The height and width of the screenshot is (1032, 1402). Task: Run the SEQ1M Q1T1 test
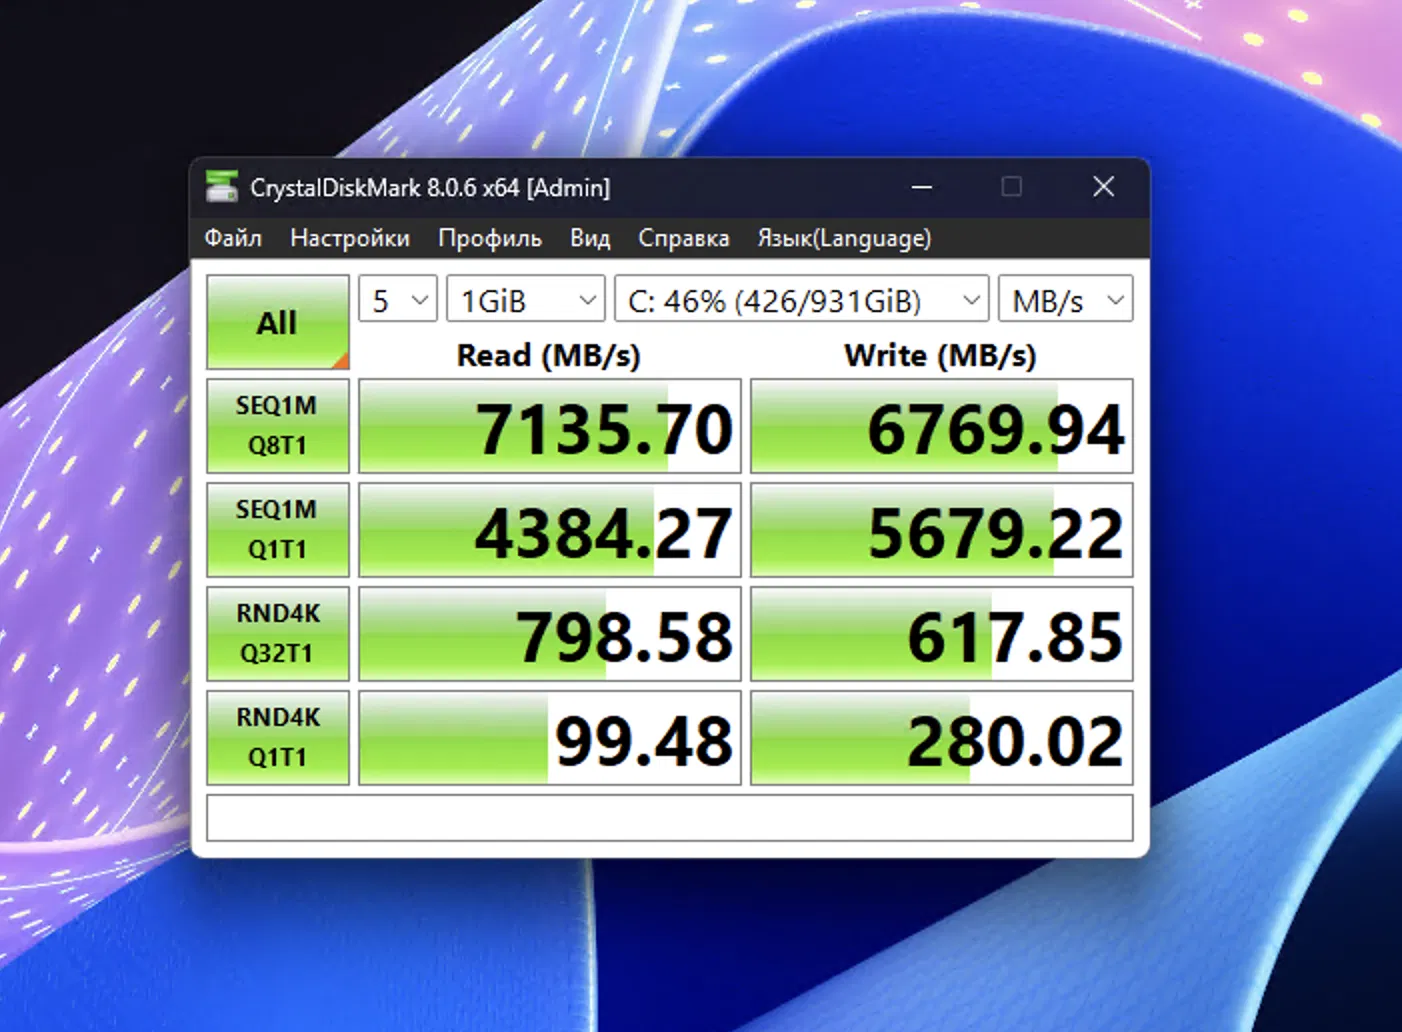tap(278, 530)
